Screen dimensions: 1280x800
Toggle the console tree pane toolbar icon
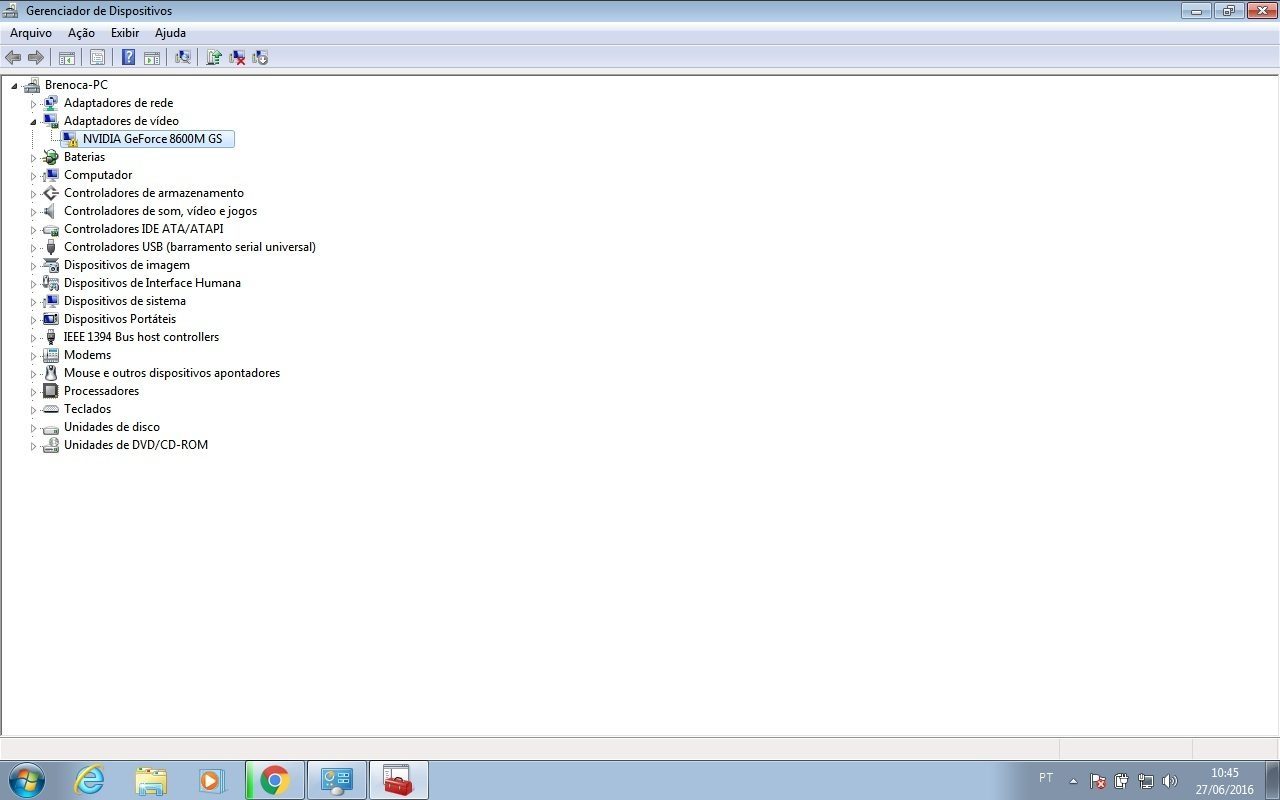(67, 58)
